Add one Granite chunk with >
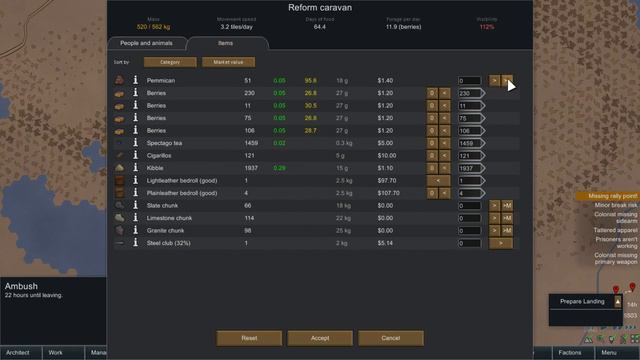 (x=494, y=231)
